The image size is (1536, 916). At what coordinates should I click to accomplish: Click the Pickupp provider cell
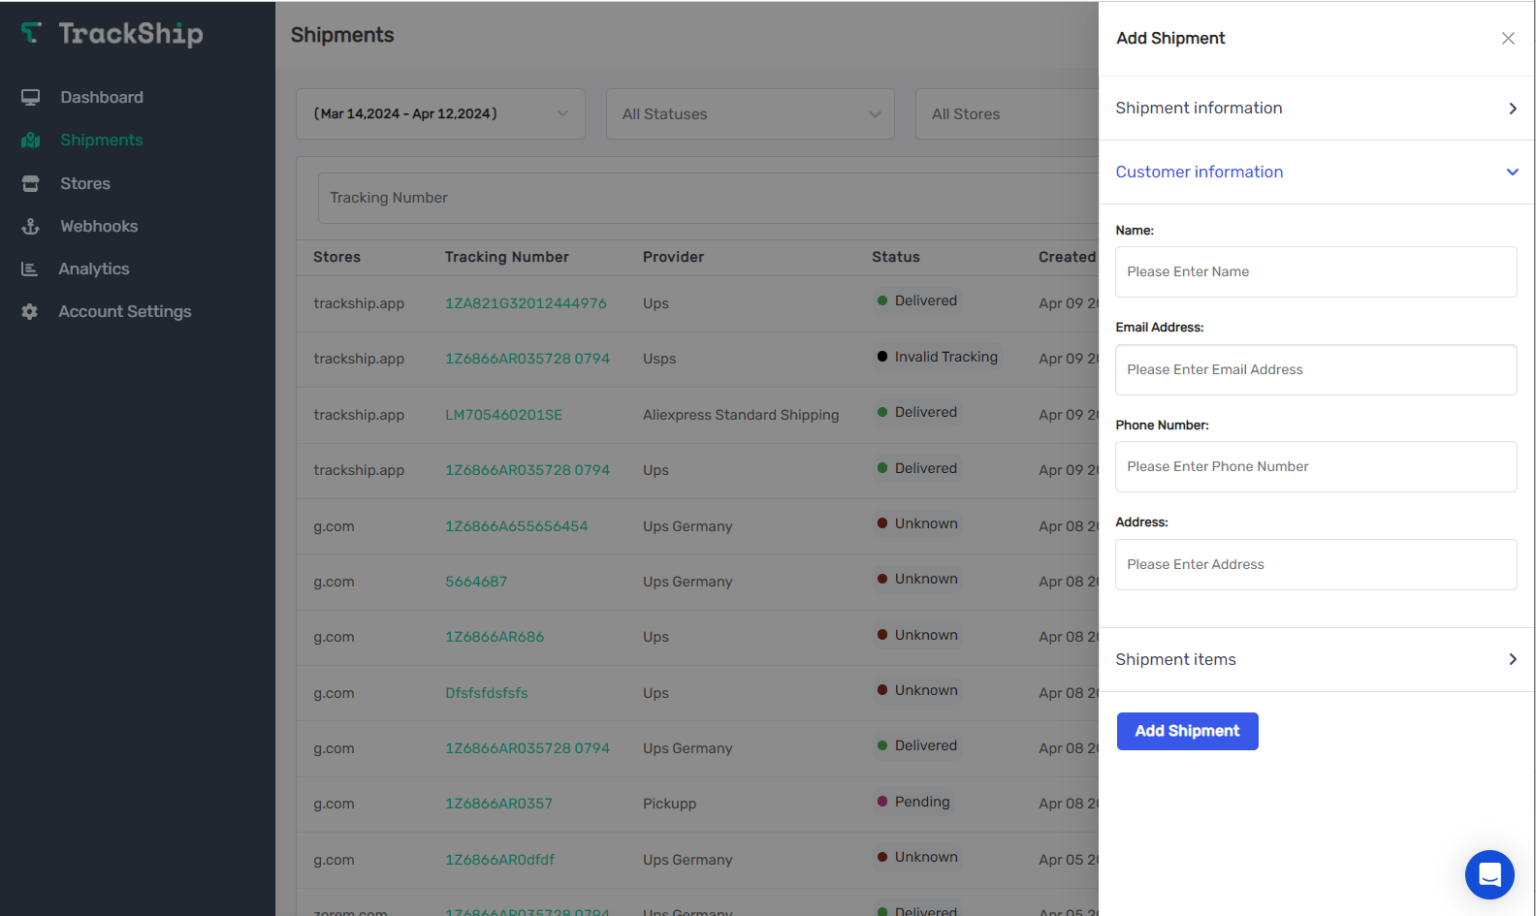pos(669,803)
